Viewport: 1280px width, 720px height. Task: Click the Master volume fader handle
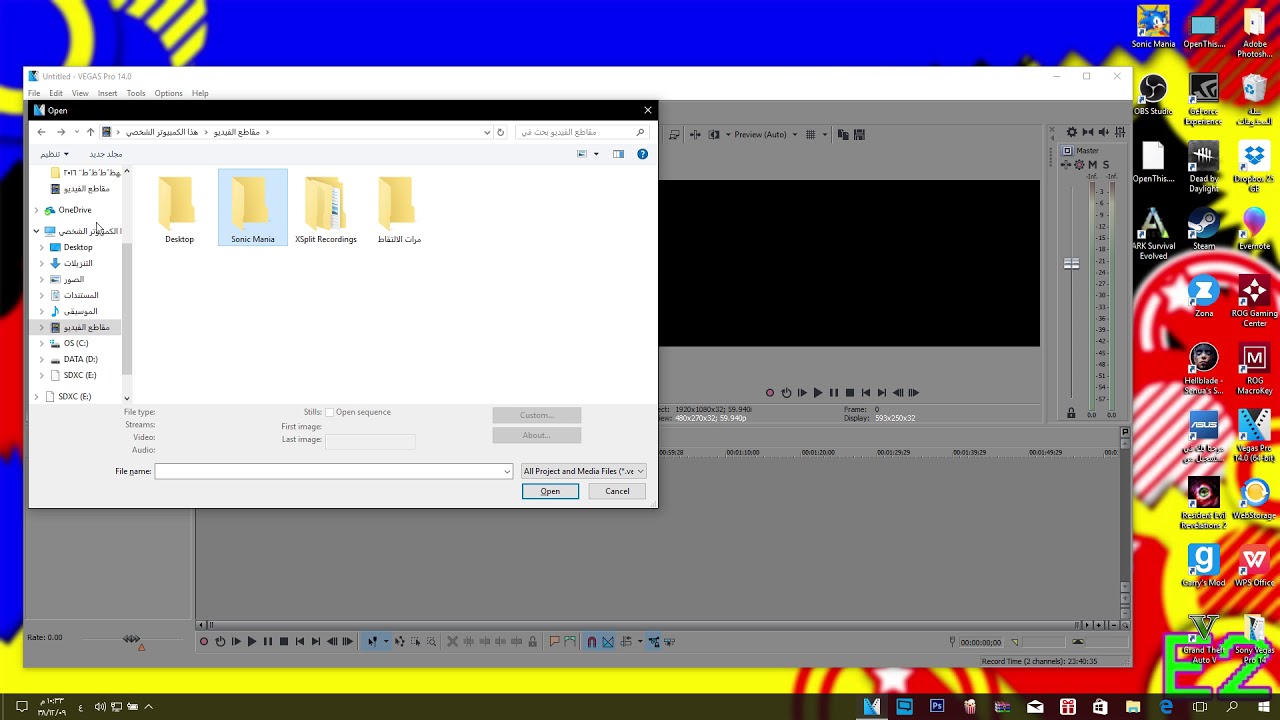1071,264
